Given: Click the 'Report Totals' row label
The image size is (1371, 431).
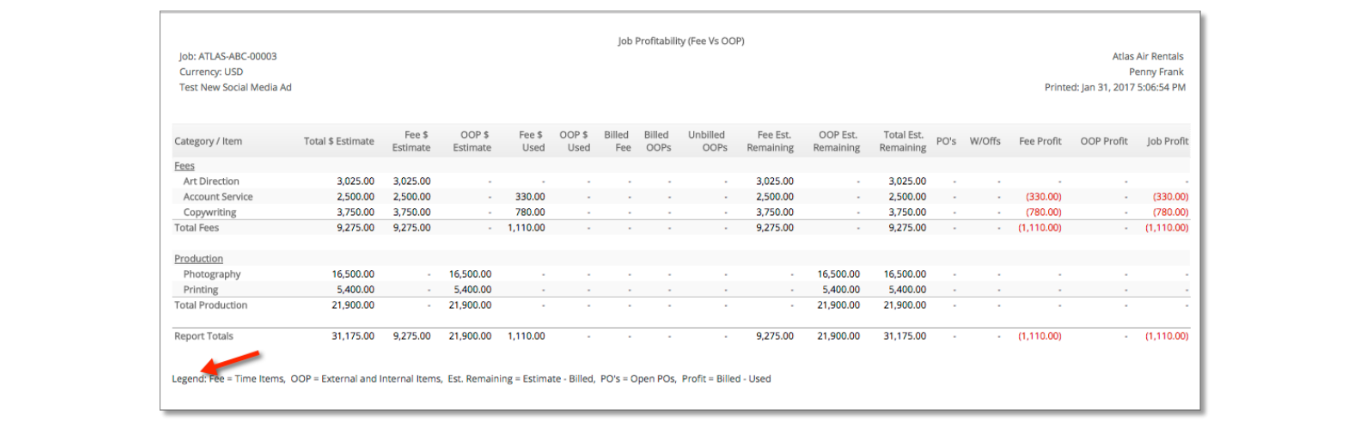Looking at the screenshot, I should click(x=203, y=336).
